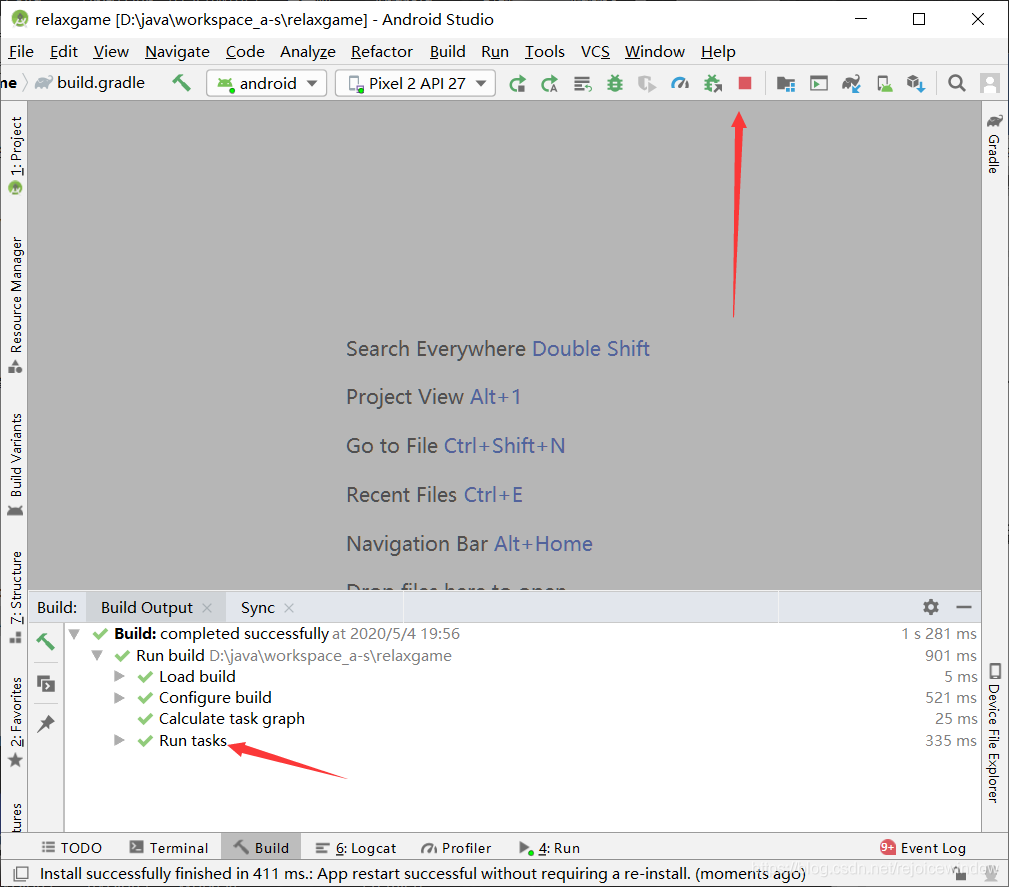Image resolution: width=1009 pixels, height=887 pixels.
Task: Open Build panel settings gear
Action: [x=930, y=606]
